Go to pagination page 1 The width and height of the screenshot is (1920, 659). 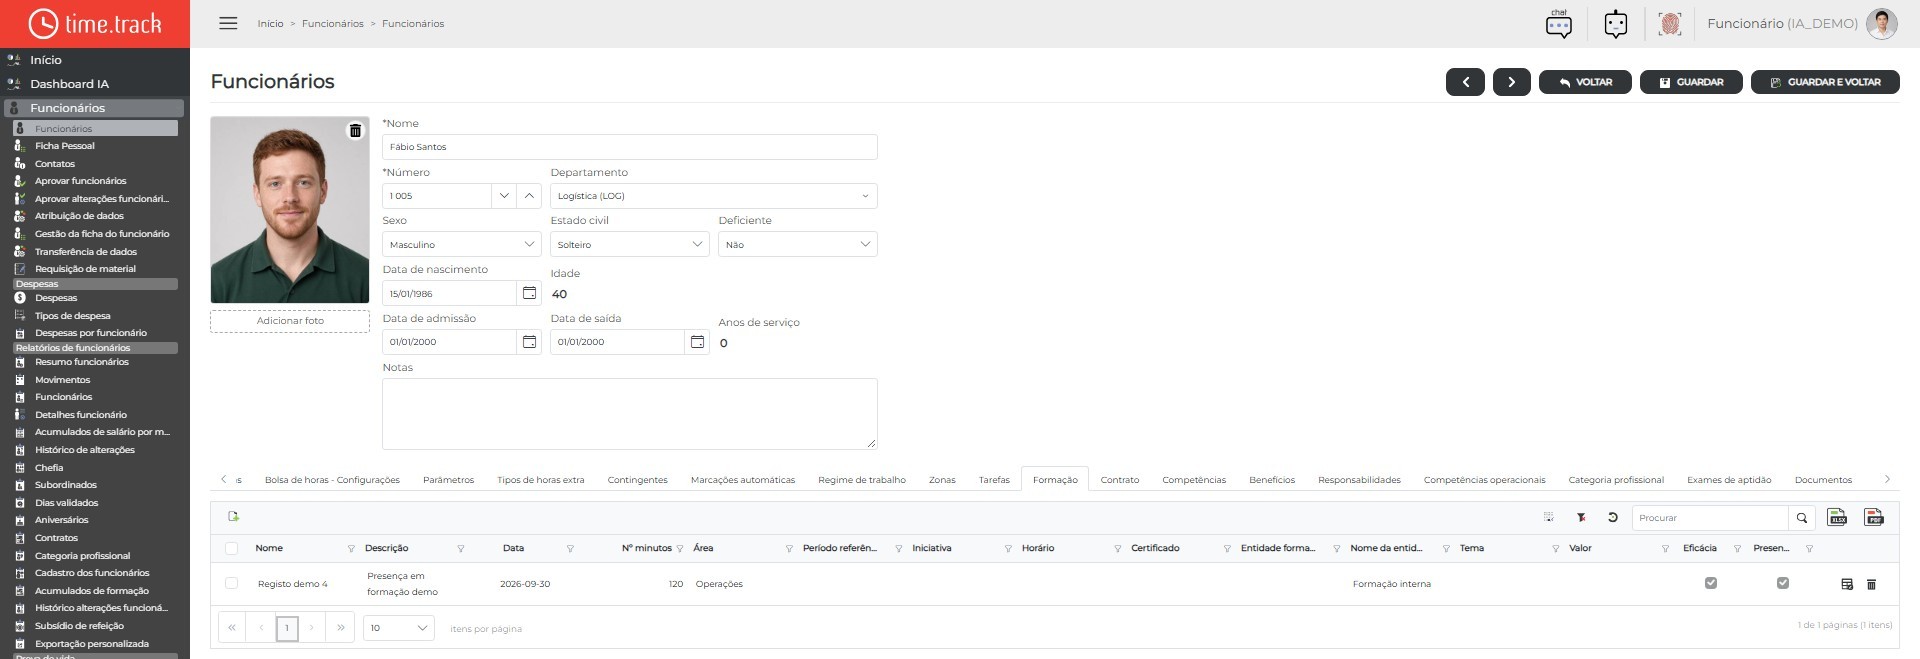coord(287,628)
